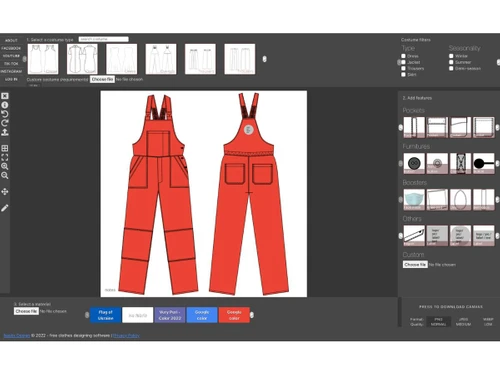500x375 pixels.
Task: Open the ABOUT menu item
Action: [11, 40]
